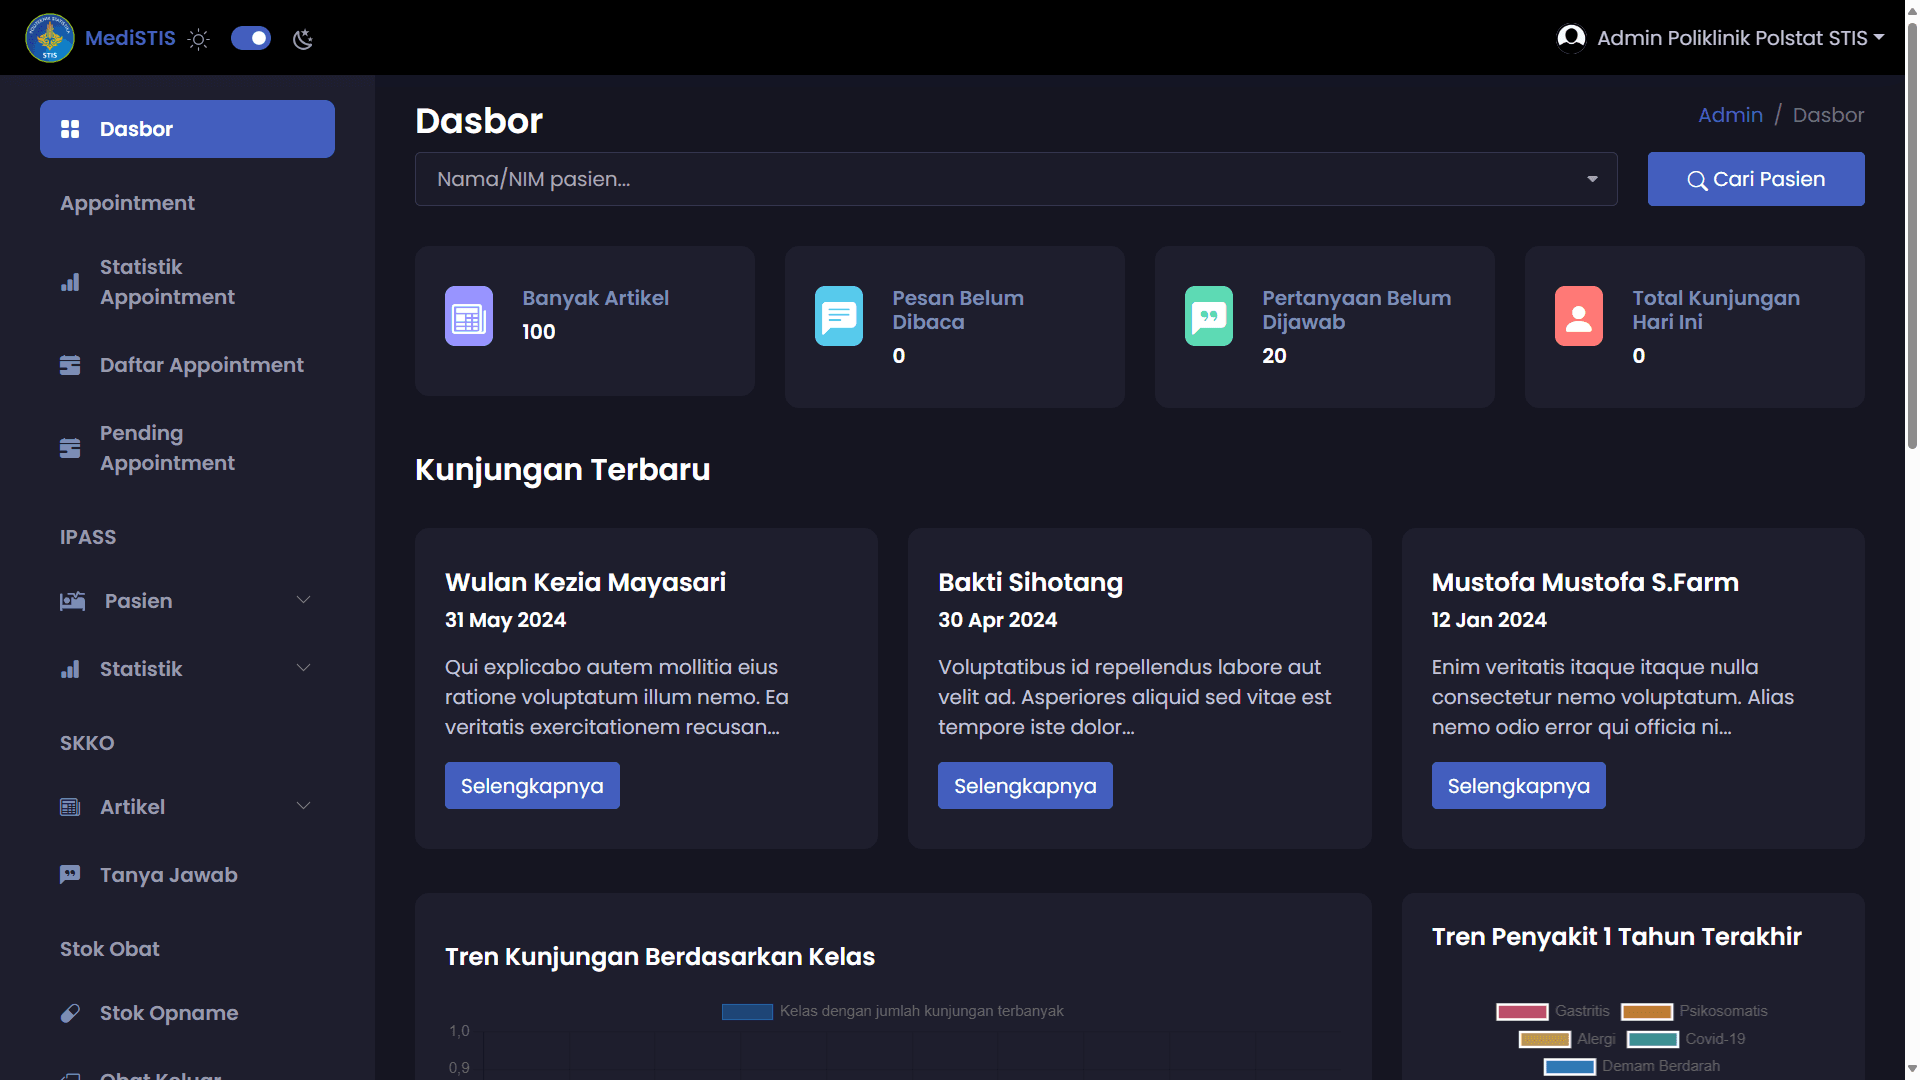Click the Banyak Artikel purple icon
This screenshot has height=1080, width=1920.
click(x=468, y=316)
